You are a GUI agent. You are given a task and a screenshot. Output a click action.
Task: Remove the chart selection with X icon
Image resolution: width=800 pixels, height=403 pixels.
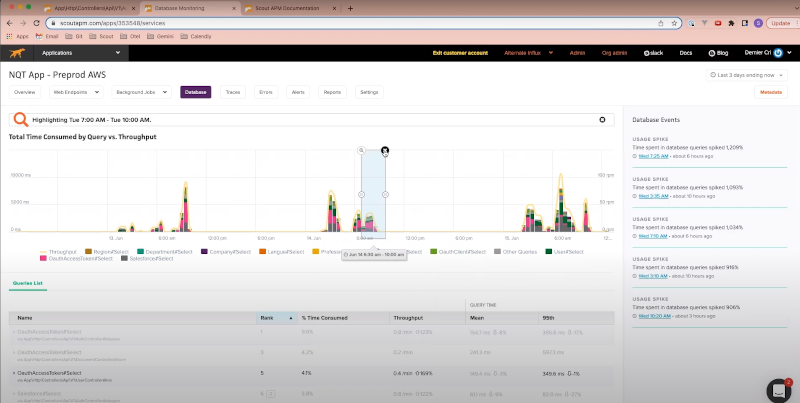point(385,150)
